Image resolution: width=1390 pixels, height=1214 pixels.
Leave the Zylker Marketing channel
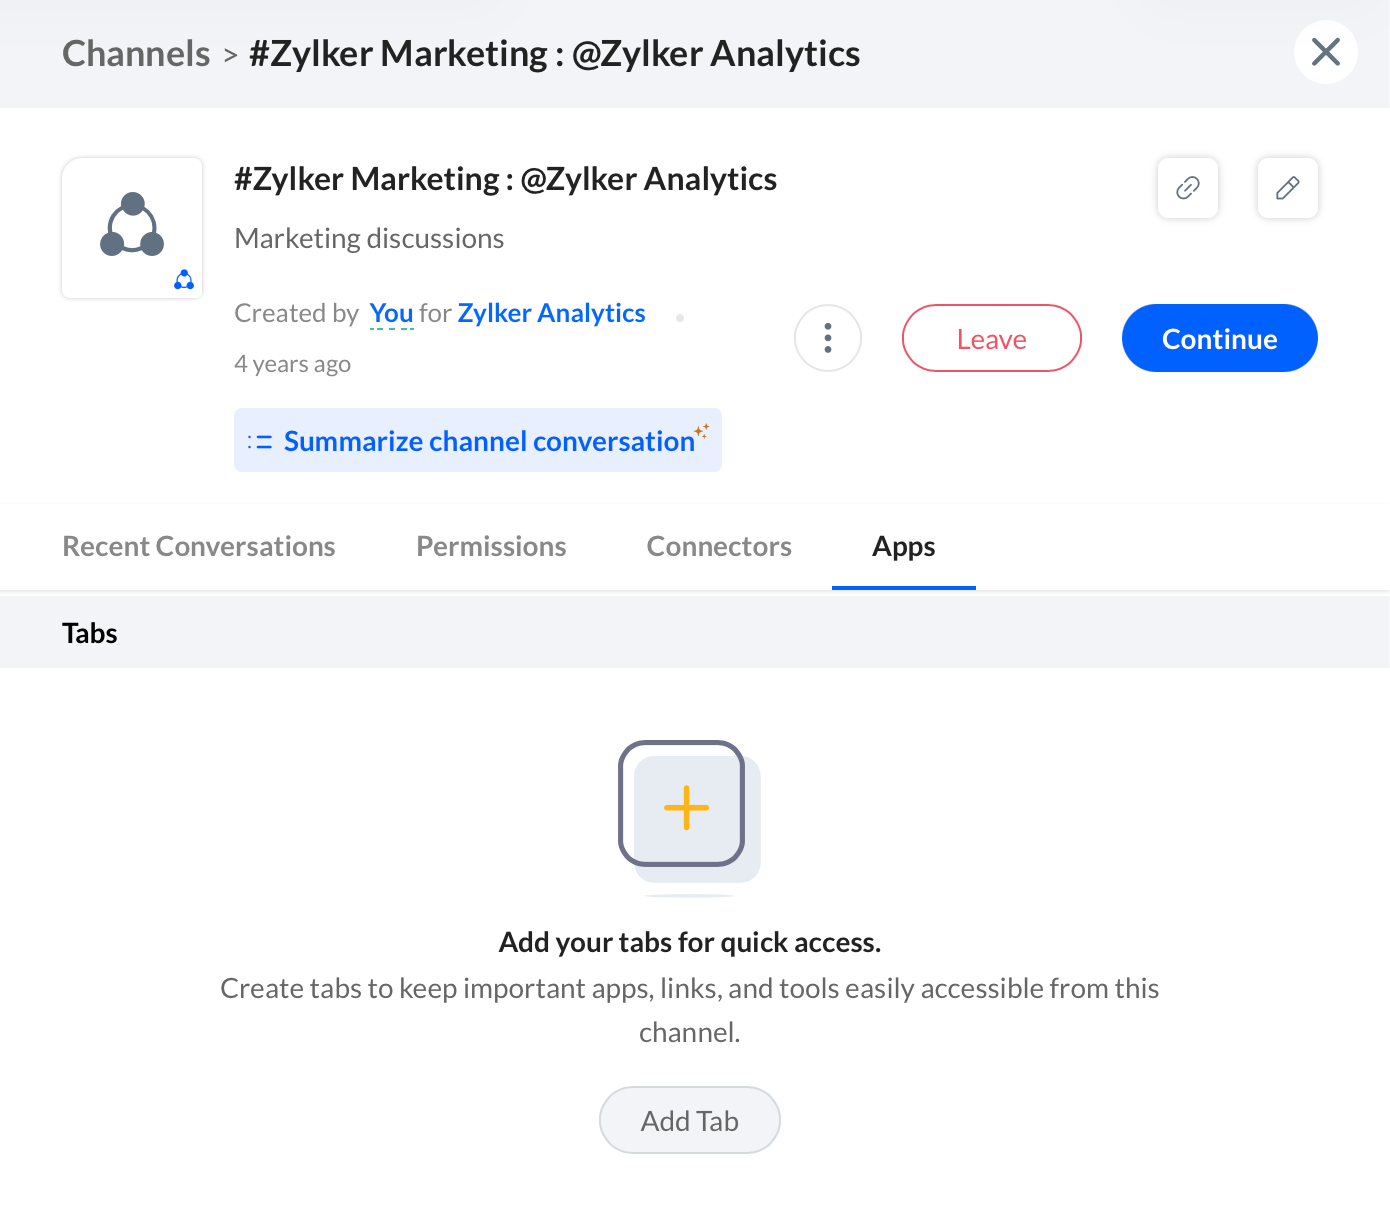[992, 338]
